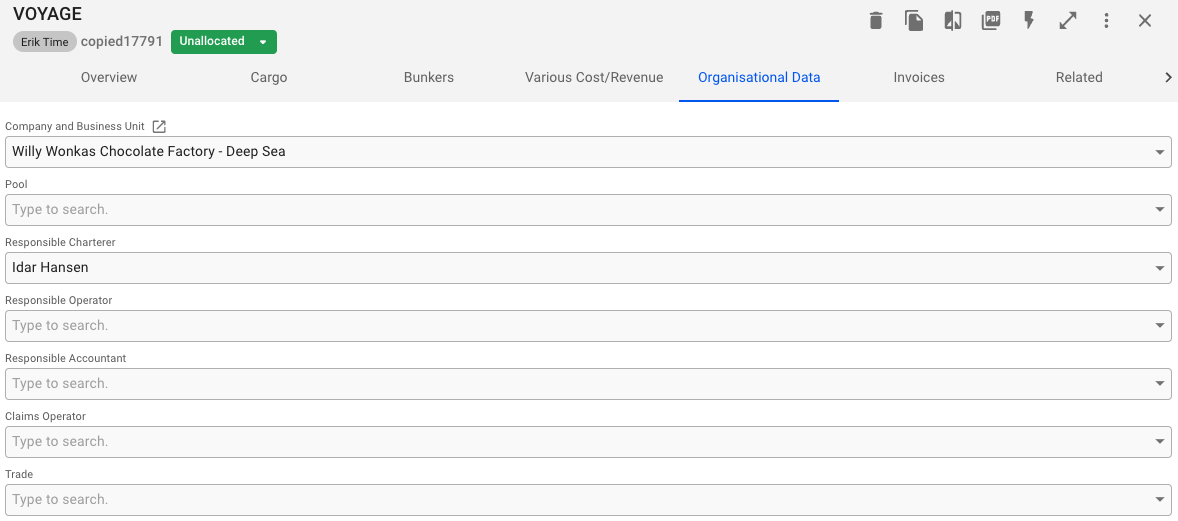Open the Pool dropdown arrow
Screen dimensions: 1178x521
coord(1160,211)
